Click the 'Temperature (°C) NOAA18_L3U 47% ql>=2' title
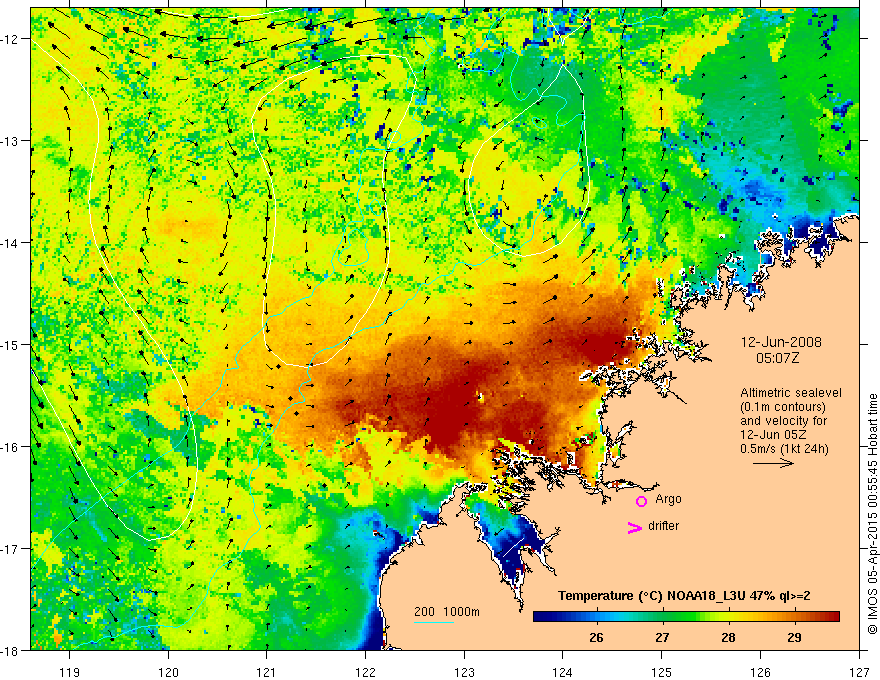 pos(684,596)
